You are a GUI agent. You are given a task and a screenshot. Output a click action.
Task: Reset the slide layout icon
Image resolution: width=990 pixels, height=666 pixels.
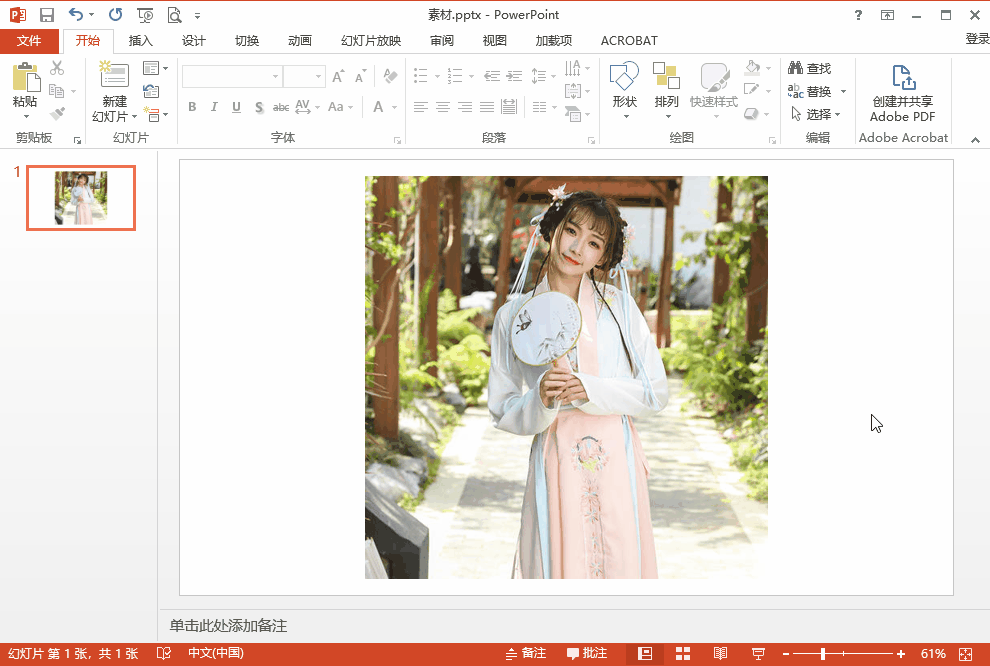(x=151, y=91)
